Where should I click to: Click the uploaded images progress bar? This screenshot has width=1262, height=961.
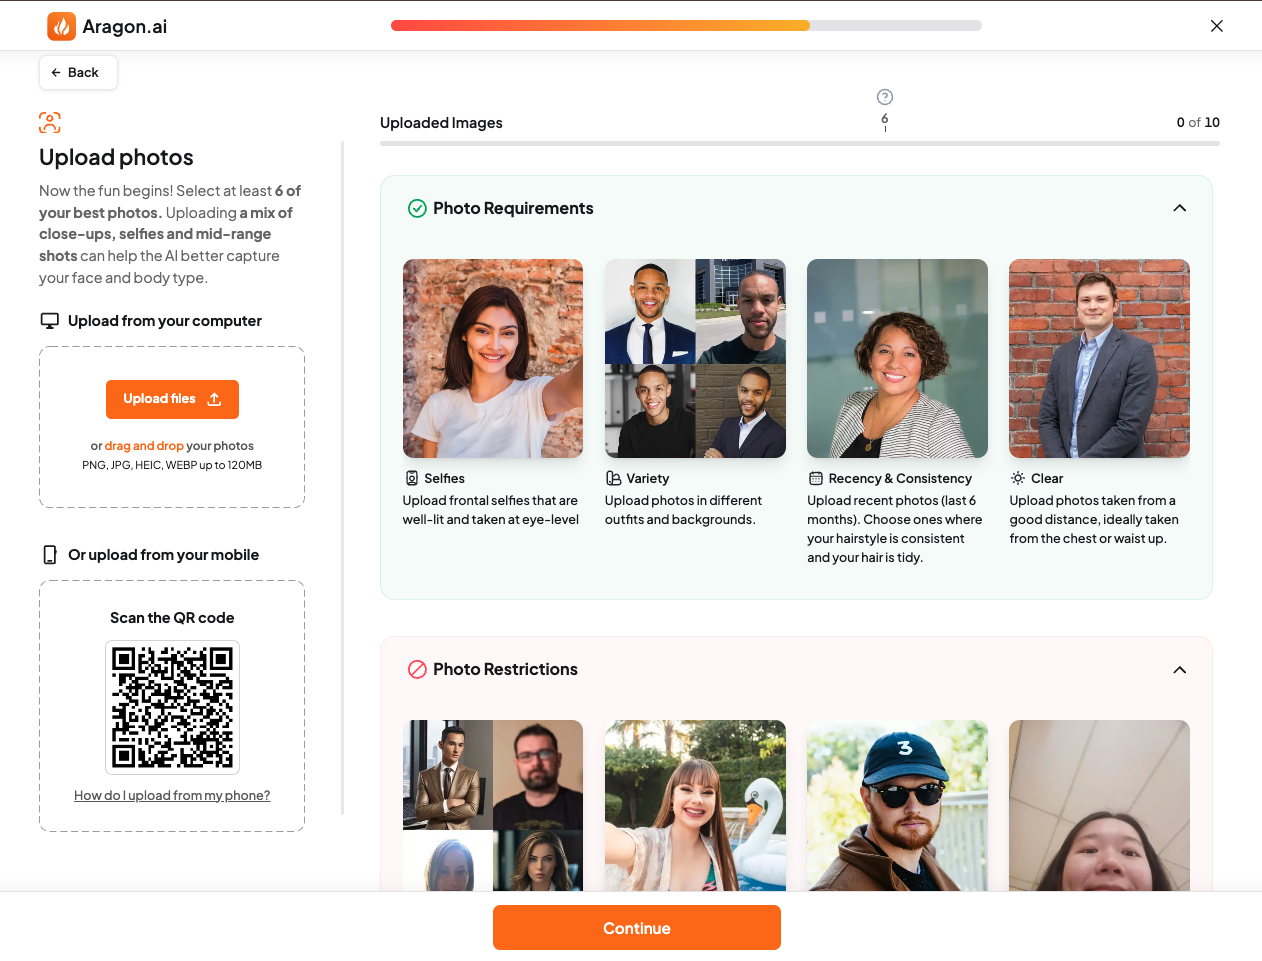pyautogui.click(x=799, y=144)
